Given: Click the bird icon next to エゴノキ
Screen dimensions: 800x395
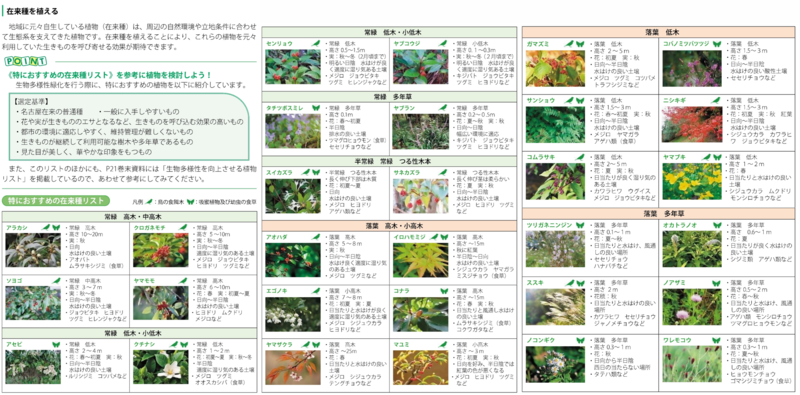Looking at the screenshot, I should tap(316, 290).
